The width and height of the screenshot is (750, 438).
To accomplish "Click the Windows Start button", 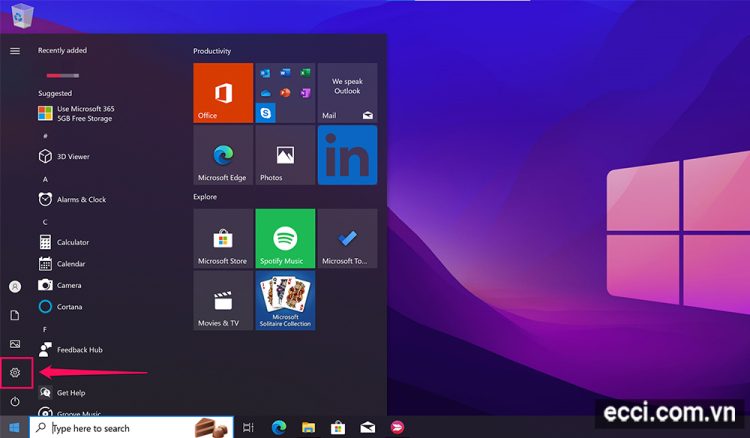I will coord(14,427).
